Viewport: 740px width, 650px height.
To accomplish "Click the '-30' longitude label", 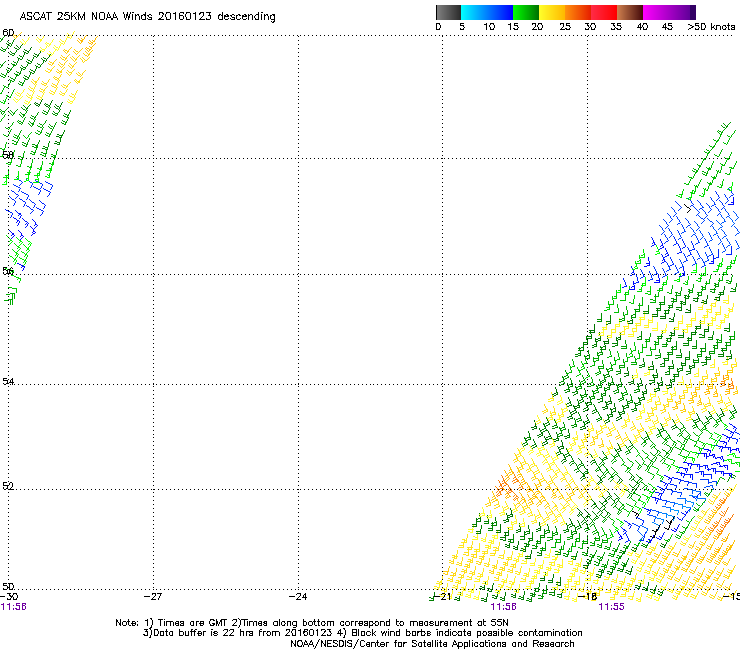I will [x=9, y=597].
